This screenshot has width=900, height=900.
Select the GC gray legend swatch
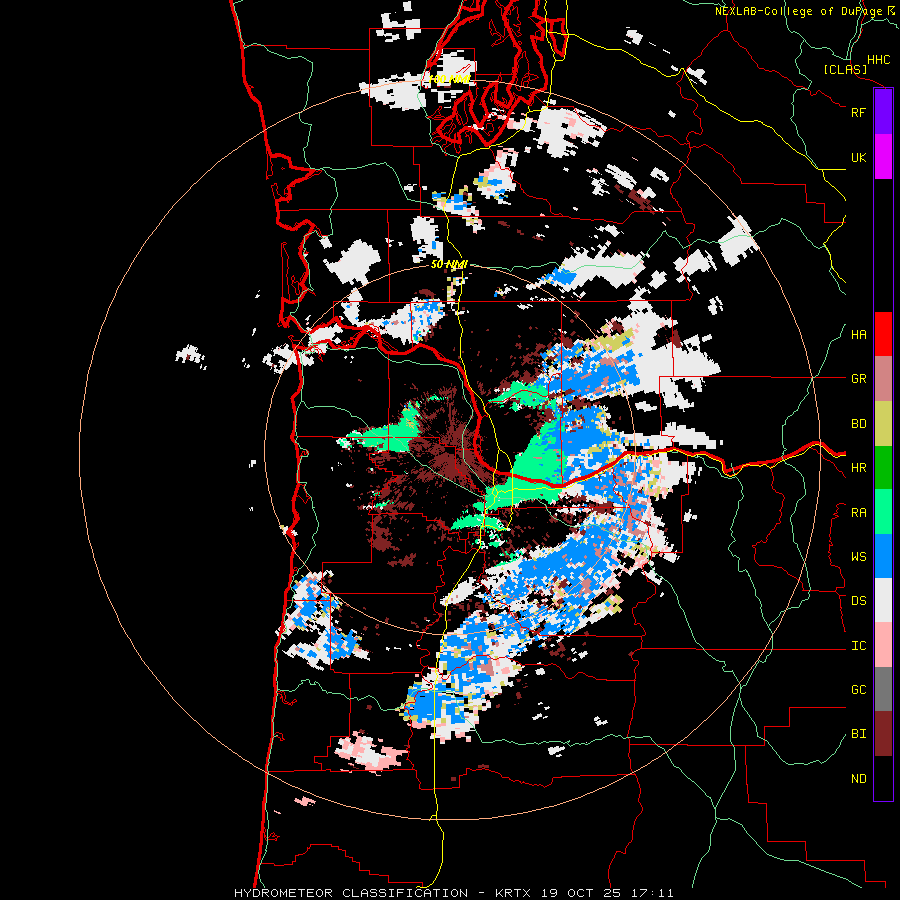click(883, 689)
